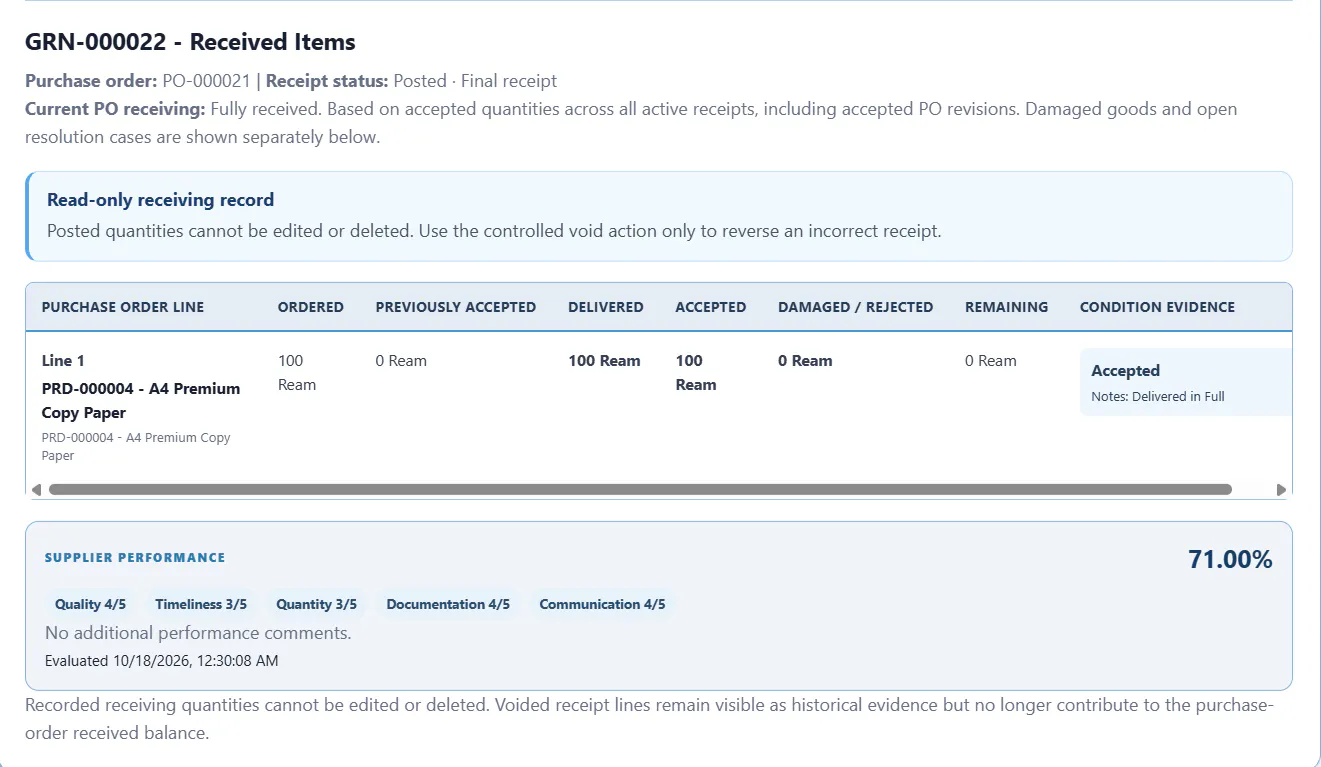Click the bold PRD-000004 - A4 Premium Copy Paper name
Image resolution: width=1321 pixels, height=767 pixels.
pos(141,400)
